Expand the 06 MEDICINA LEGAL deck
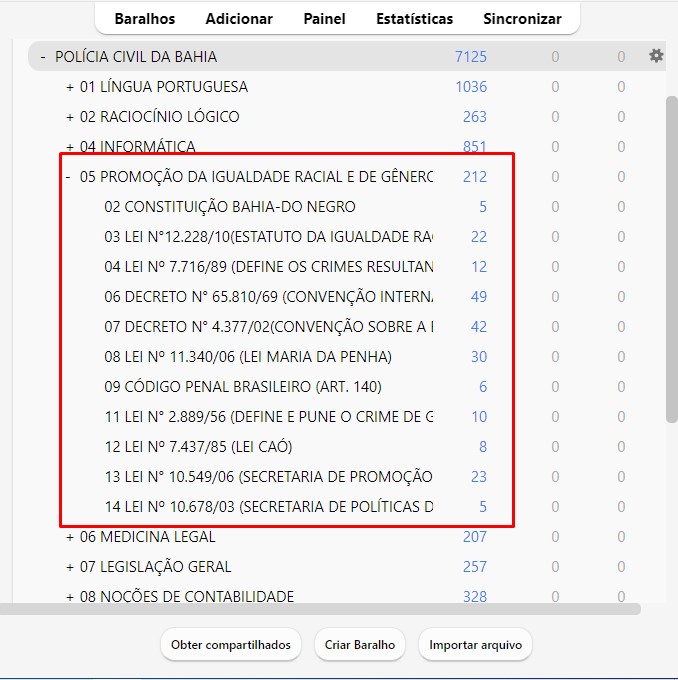 [x=70, y=537]
